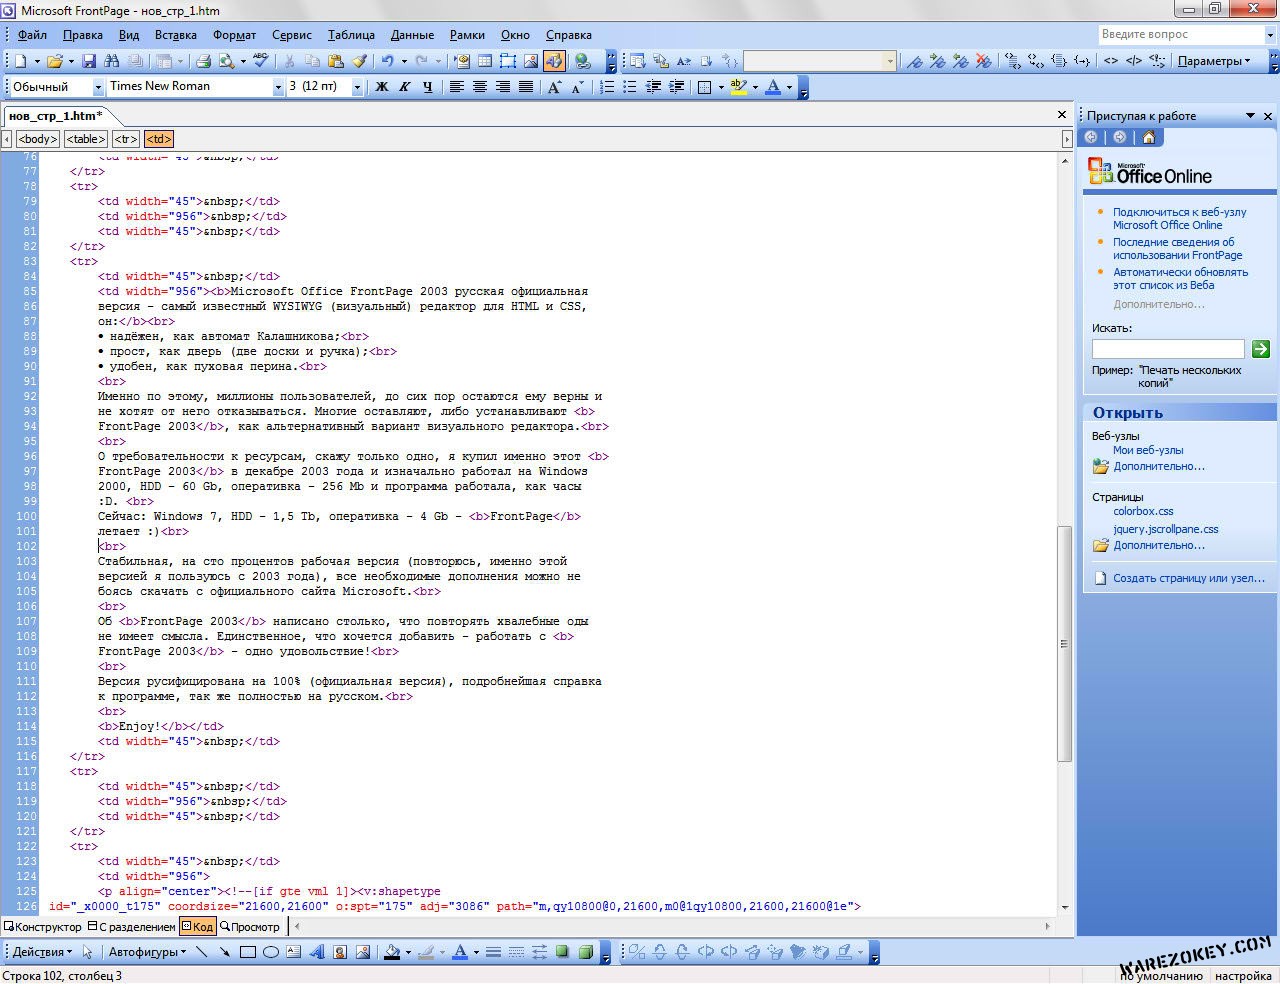This screenshot has width=1280, height=984.
Task: Save the page with the floppy icon
Action: click(89, 61)
